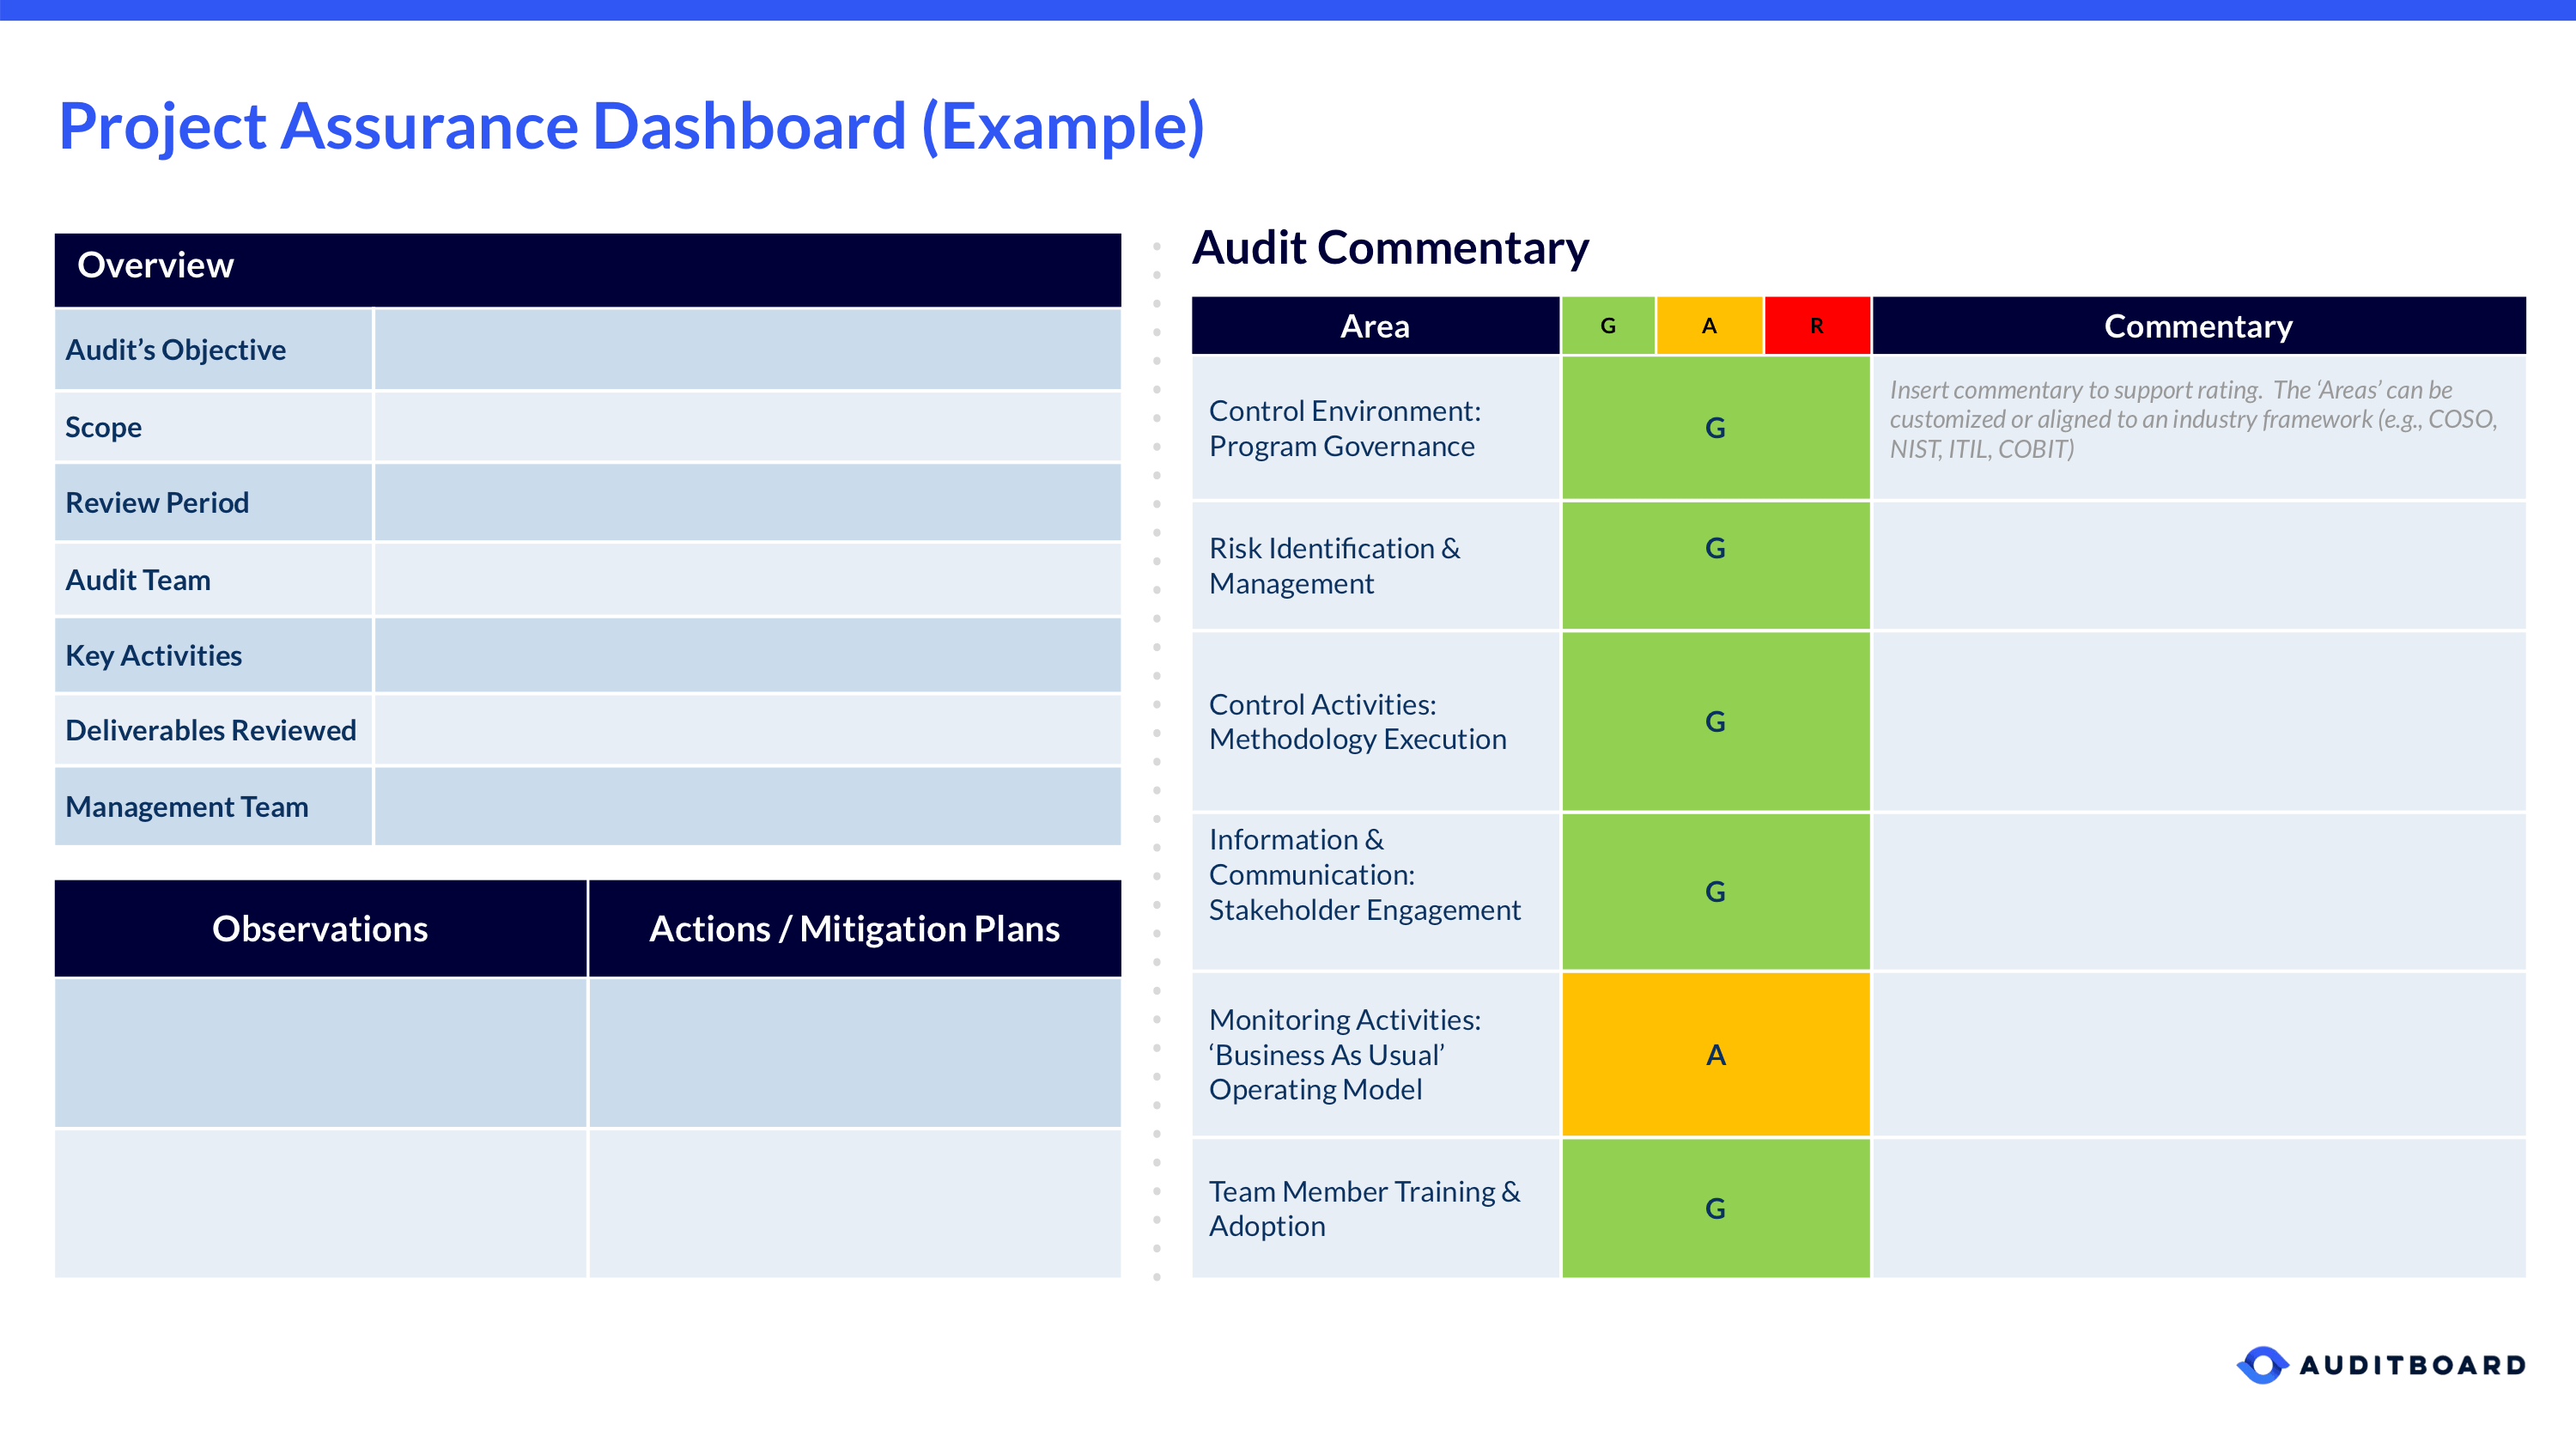Click the G rating for Team Member Training

[x=1716, y=1208]
